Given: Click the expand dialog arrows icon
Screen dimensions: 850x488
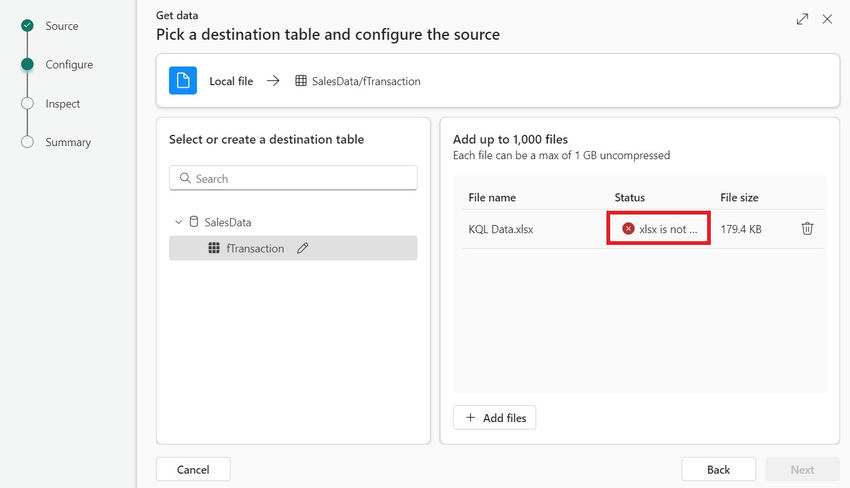Looking at the screenshot, I should (x=802, y=19).
